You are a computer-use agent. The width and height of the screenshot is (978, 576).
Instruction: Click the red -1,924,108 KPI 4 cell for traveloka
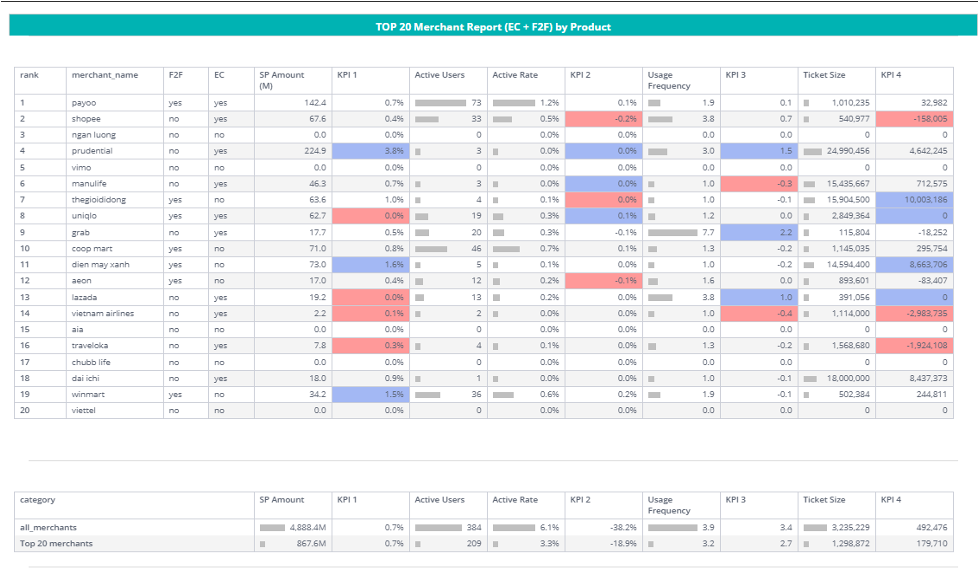point(914,346)
